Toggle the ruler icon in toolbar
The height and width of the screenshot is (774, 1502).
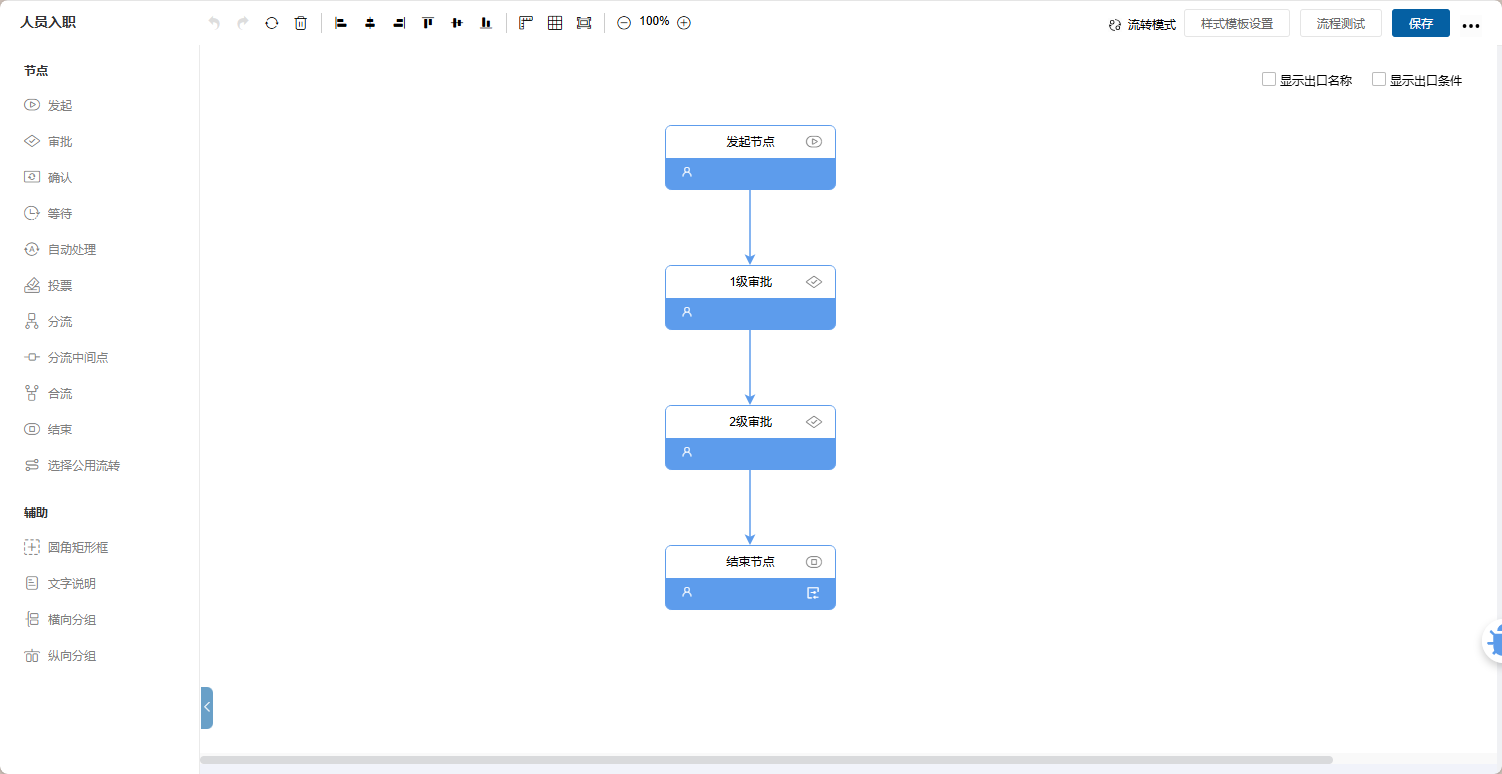(x=526, y=23)
